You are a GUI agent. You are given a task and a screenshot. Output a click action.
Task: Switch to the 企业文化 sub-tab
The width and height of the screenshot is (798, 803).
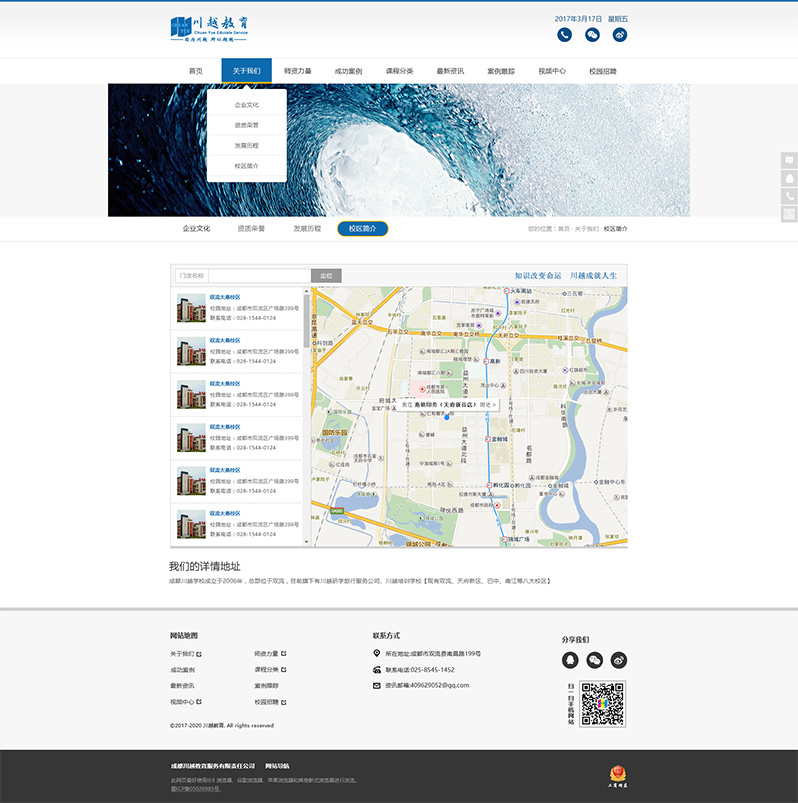tap(196, 229)
